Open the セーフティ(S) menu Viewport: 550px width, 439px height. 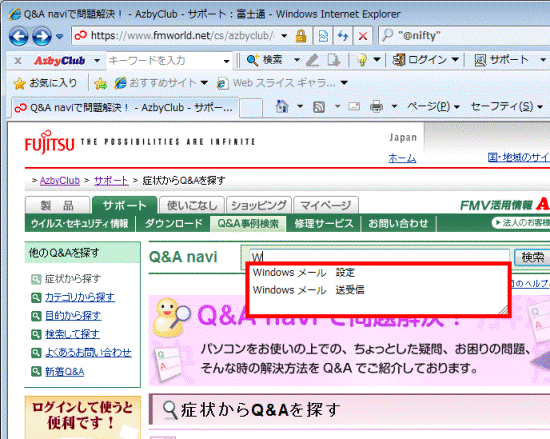[x=507, y=106]
